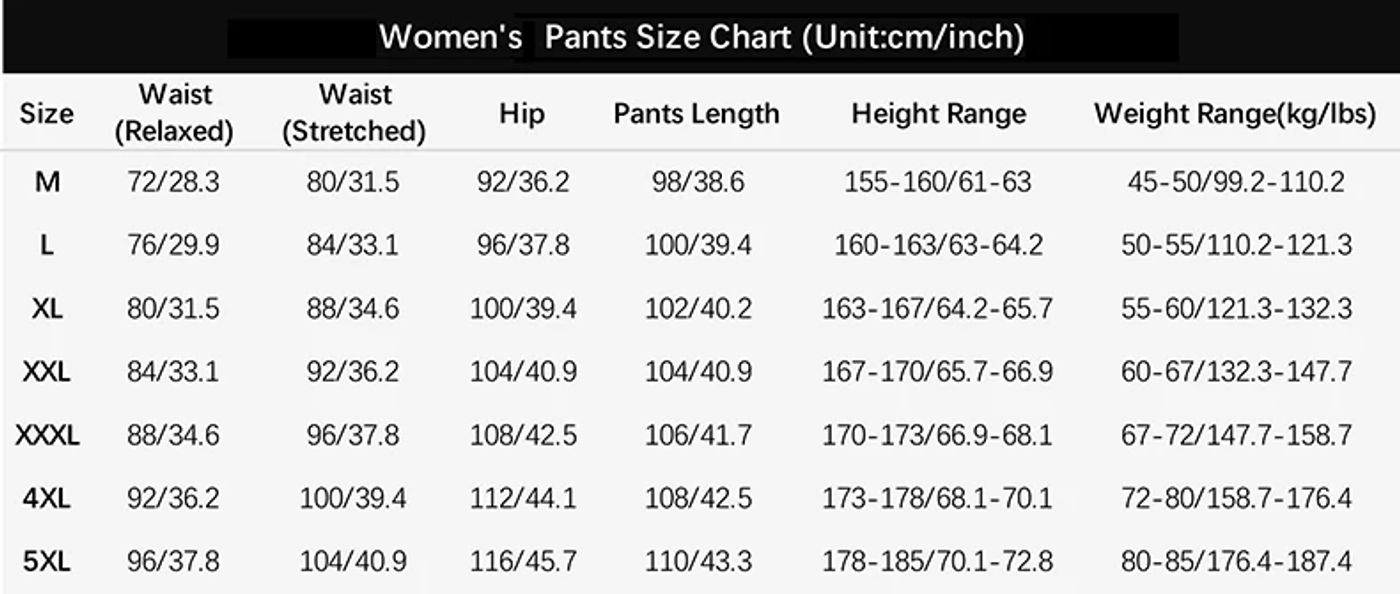
Task: Click the Waist (Stretched) column header
Action: [354, 113]
